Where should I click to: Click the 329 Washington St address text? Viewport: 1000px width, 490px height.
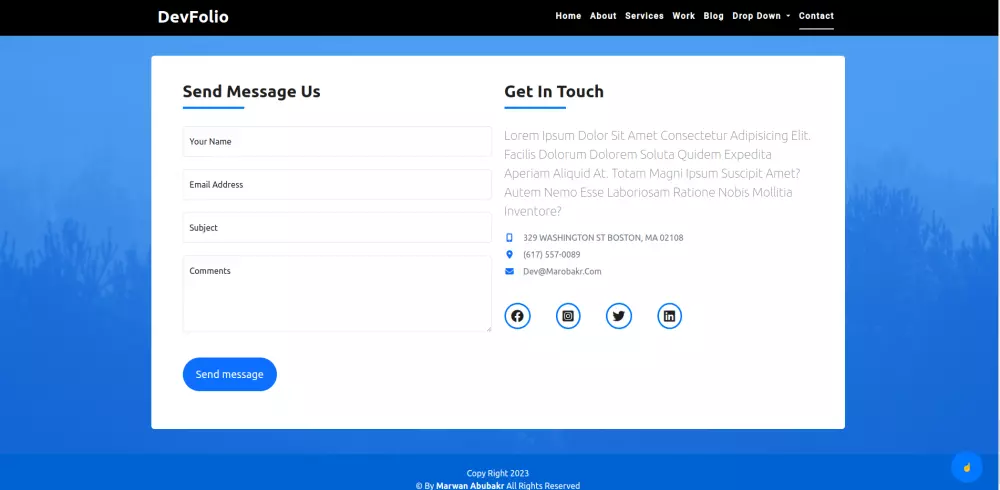[603, 237]
